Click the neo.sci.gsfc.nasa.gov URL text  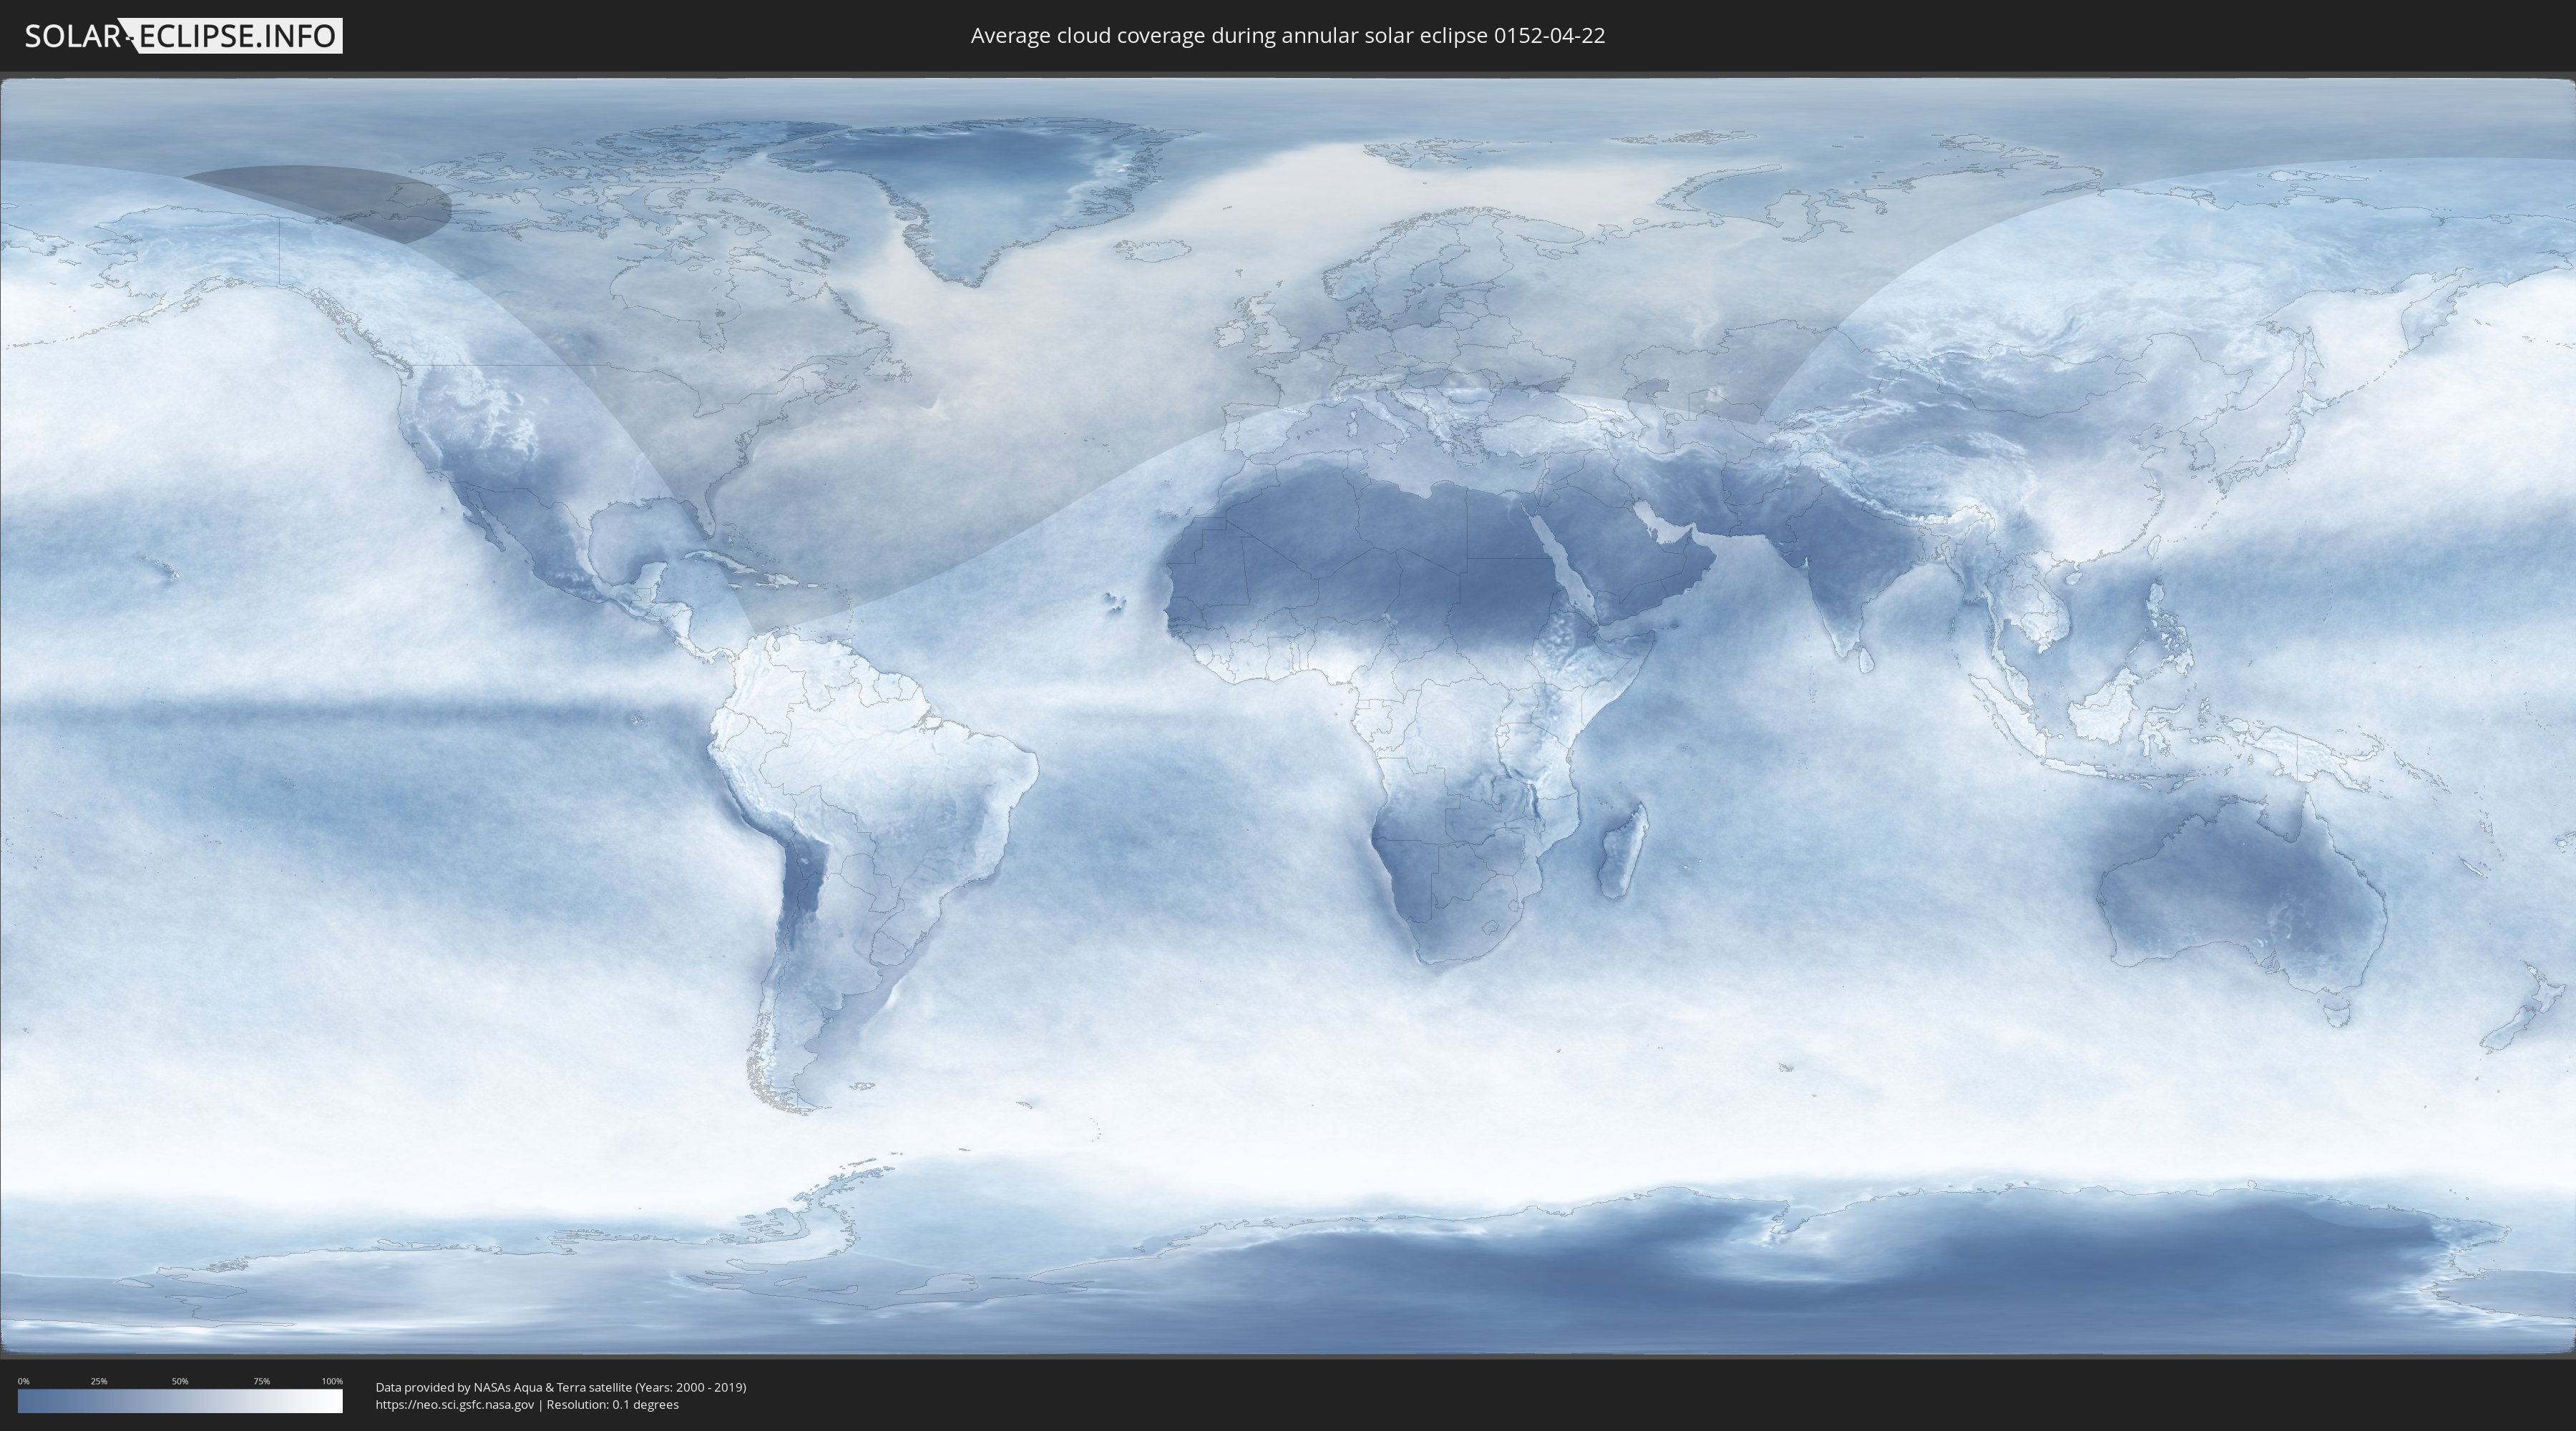(x=455, y=1404)
